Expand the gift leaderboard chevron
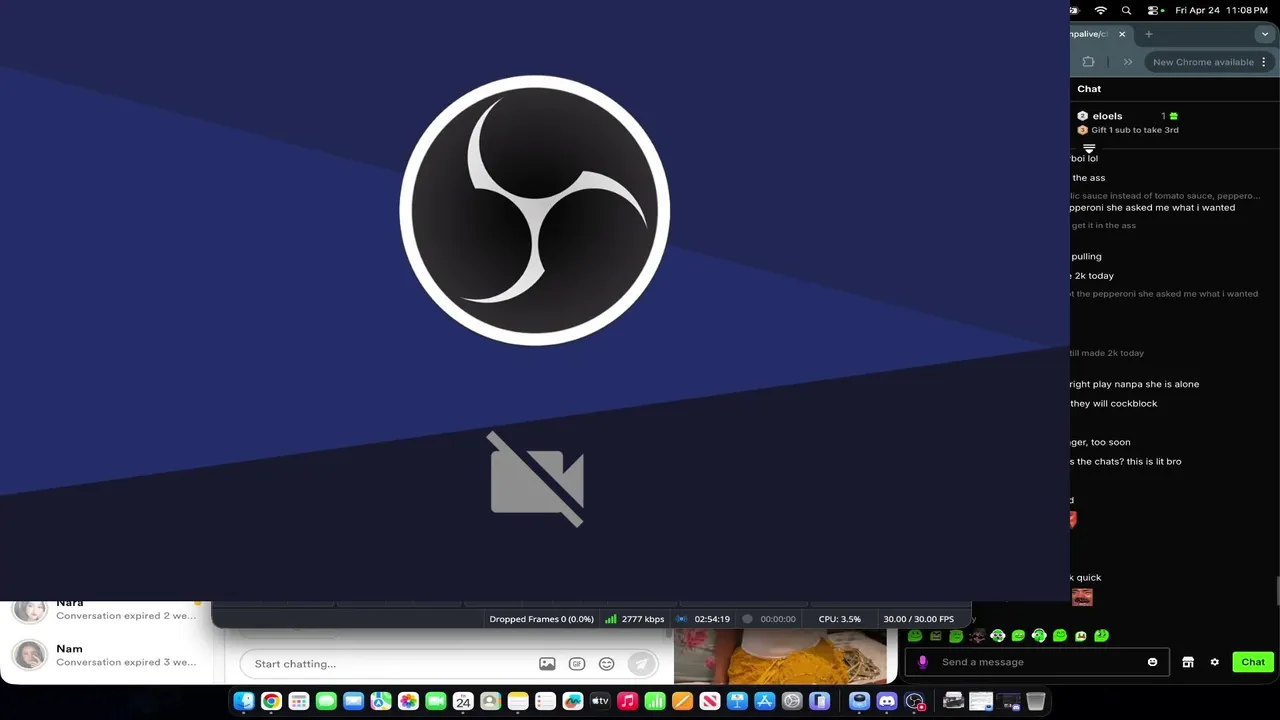The width and height of the screenshot is (1280, 720). tap(1089, 148)
